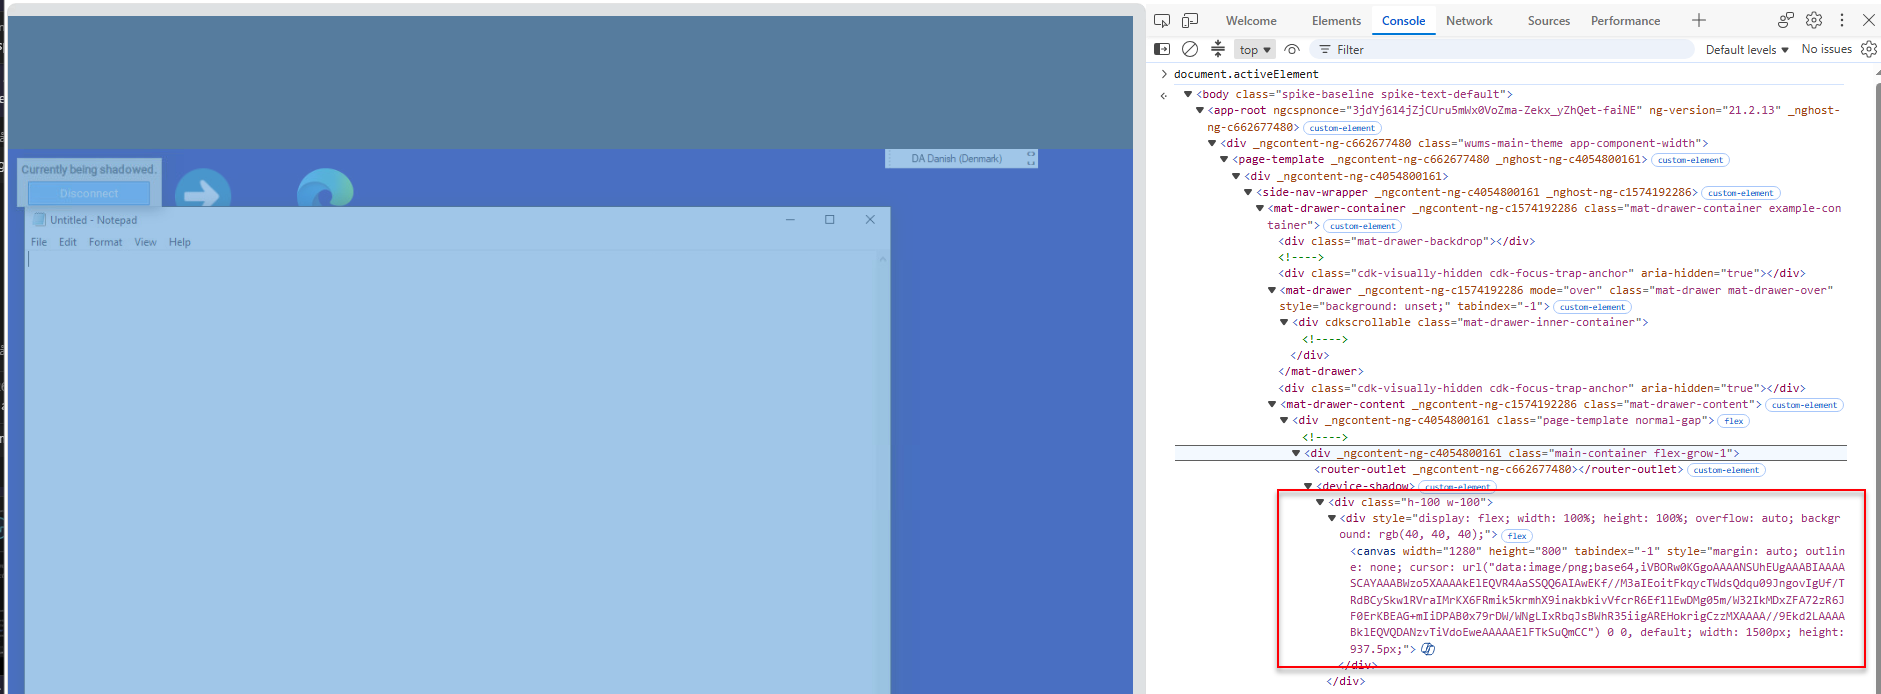The height and width of the screenshot is (694, 1881).
Task: Click the Notepad icon in the title bar
Action: point(39,220)
